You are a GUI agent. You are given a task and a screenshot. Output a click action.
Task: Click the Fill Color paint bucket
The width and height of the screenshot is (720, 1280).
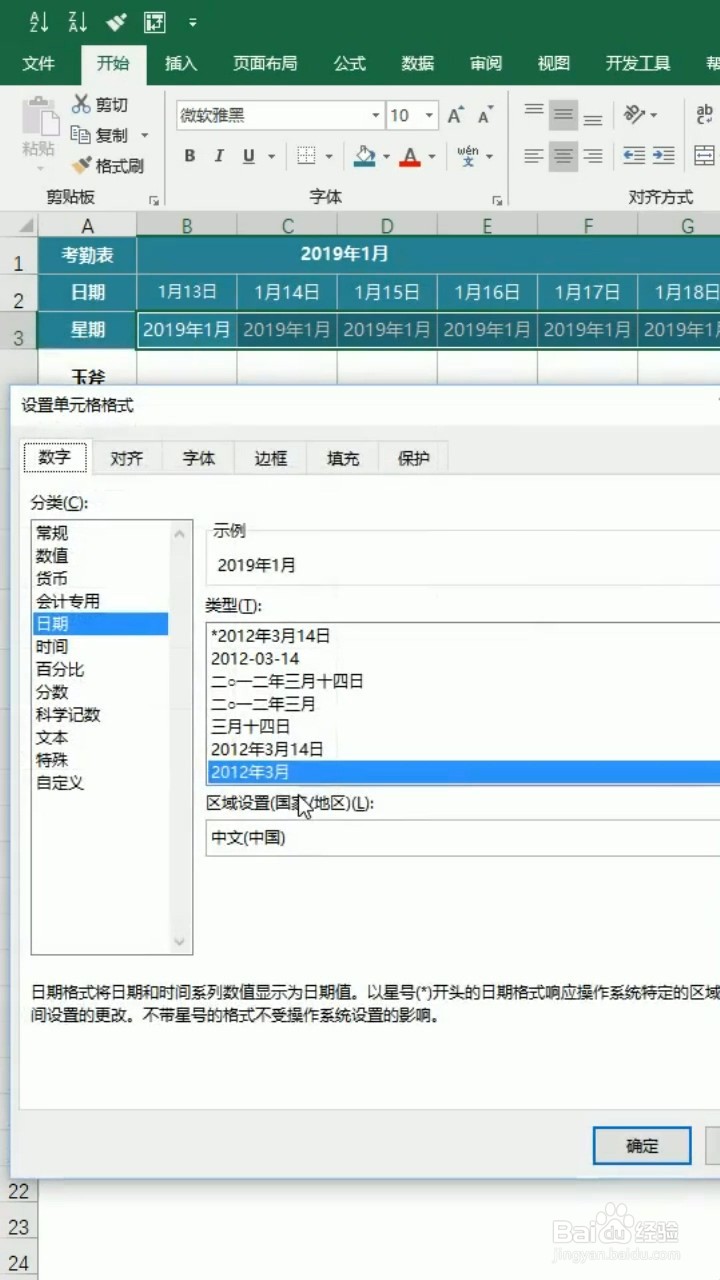tap(364, 156)
